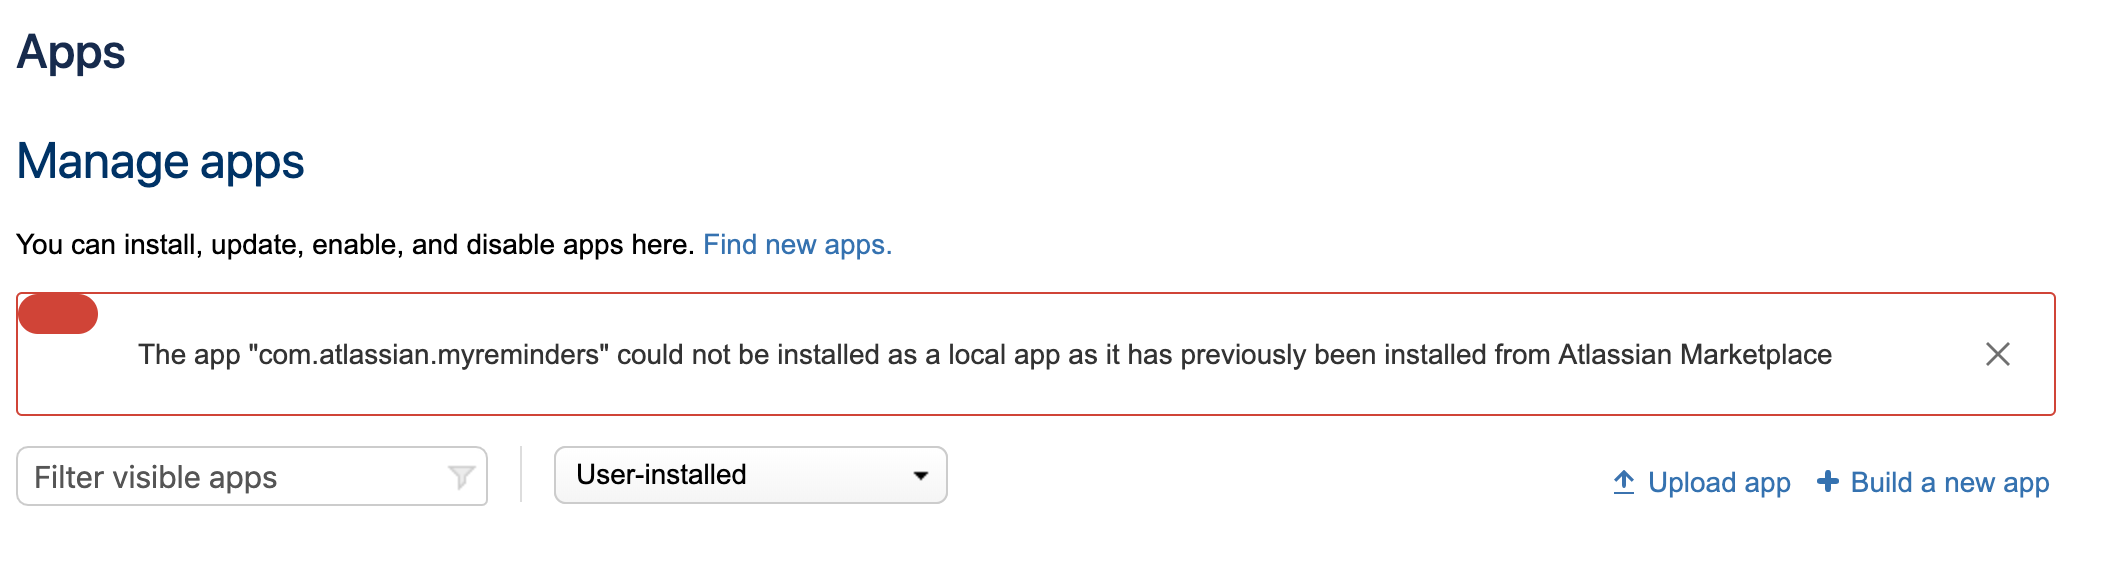Click the Atlassian Marketplace text in the error
The width and height of the screenshot is (2108, 570).
pyautogui.click(x=1695, y=354)
